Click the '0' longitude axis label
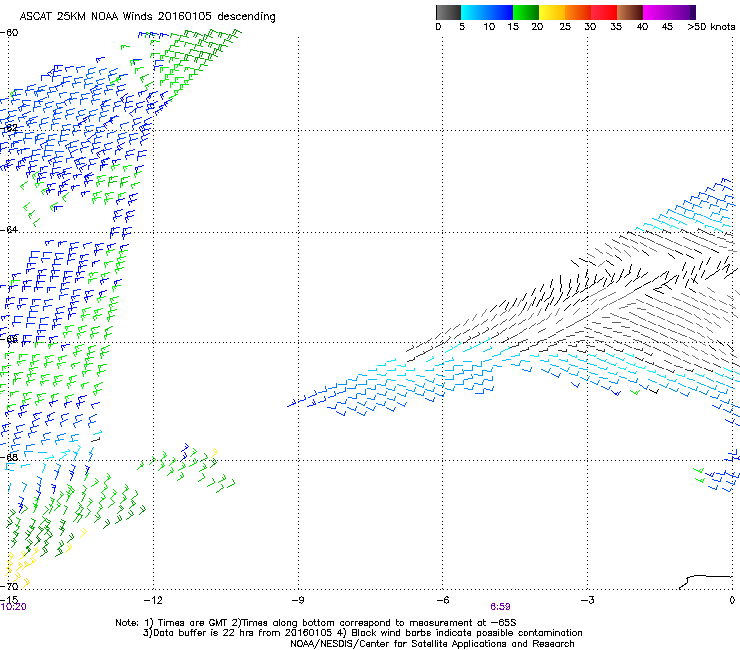 [732, 600]
